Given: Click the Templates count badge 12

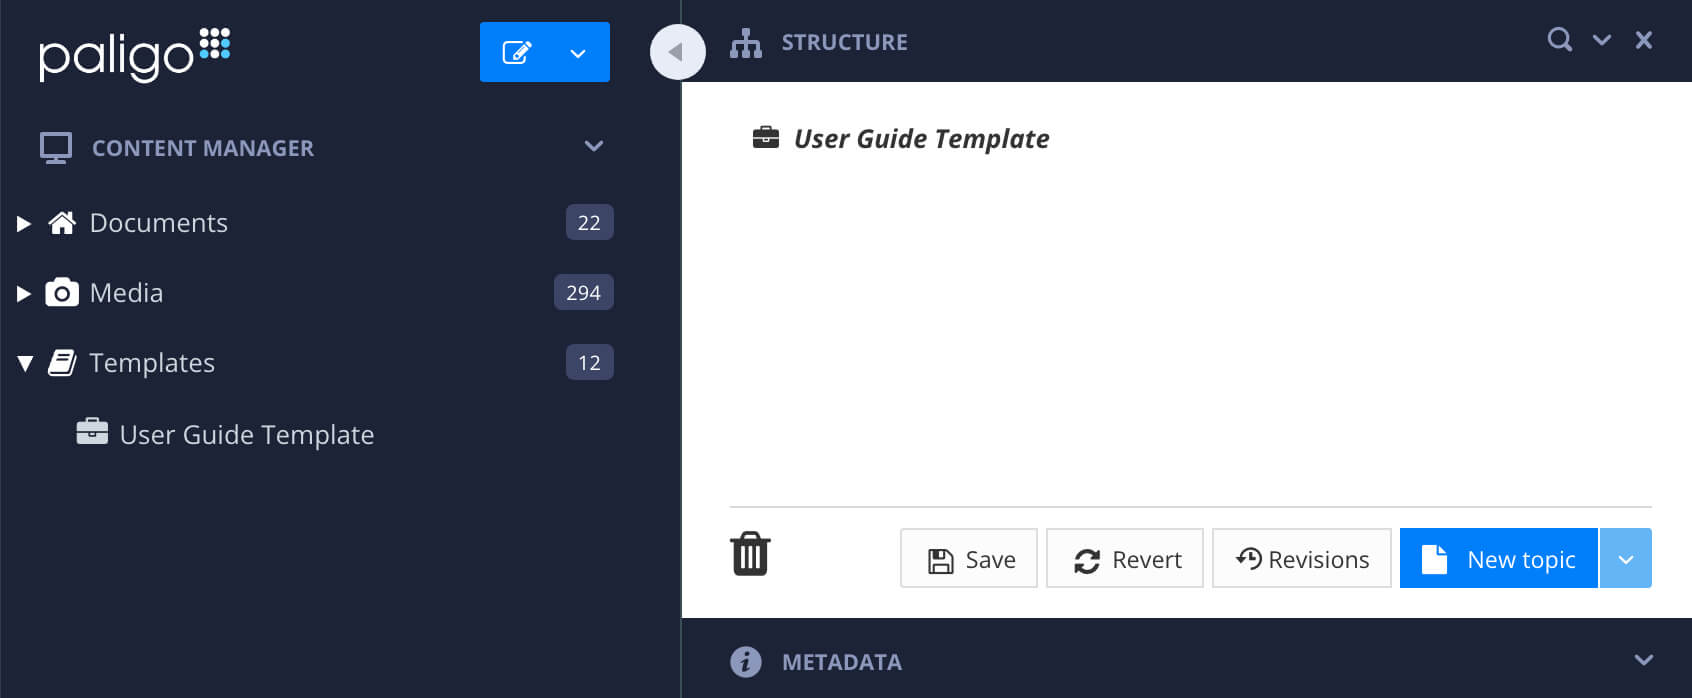Looking at the screenshot, I should click(x=589, y=362).
